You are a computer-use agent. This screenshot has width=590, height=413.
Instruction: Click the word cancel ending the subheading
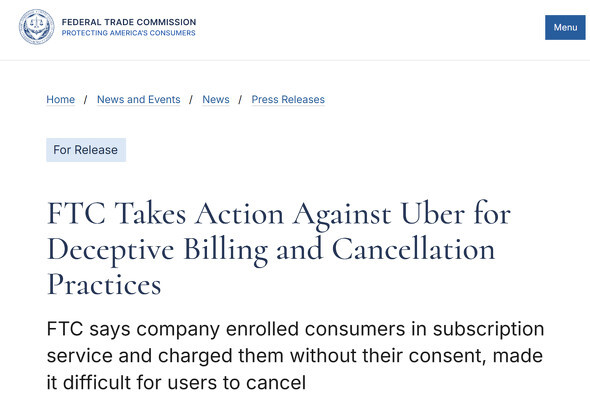(276, 383)
